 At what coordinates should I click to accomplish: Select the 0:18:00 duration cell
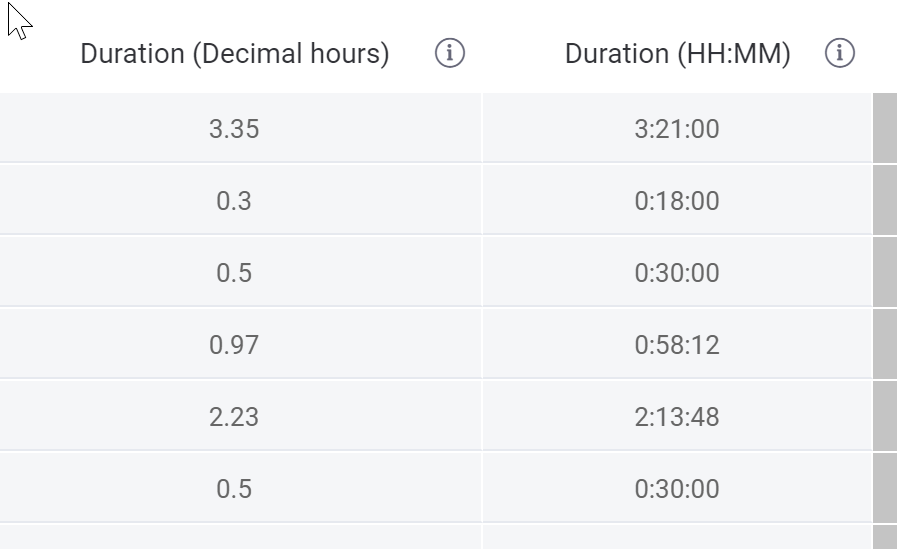(677, 200)
